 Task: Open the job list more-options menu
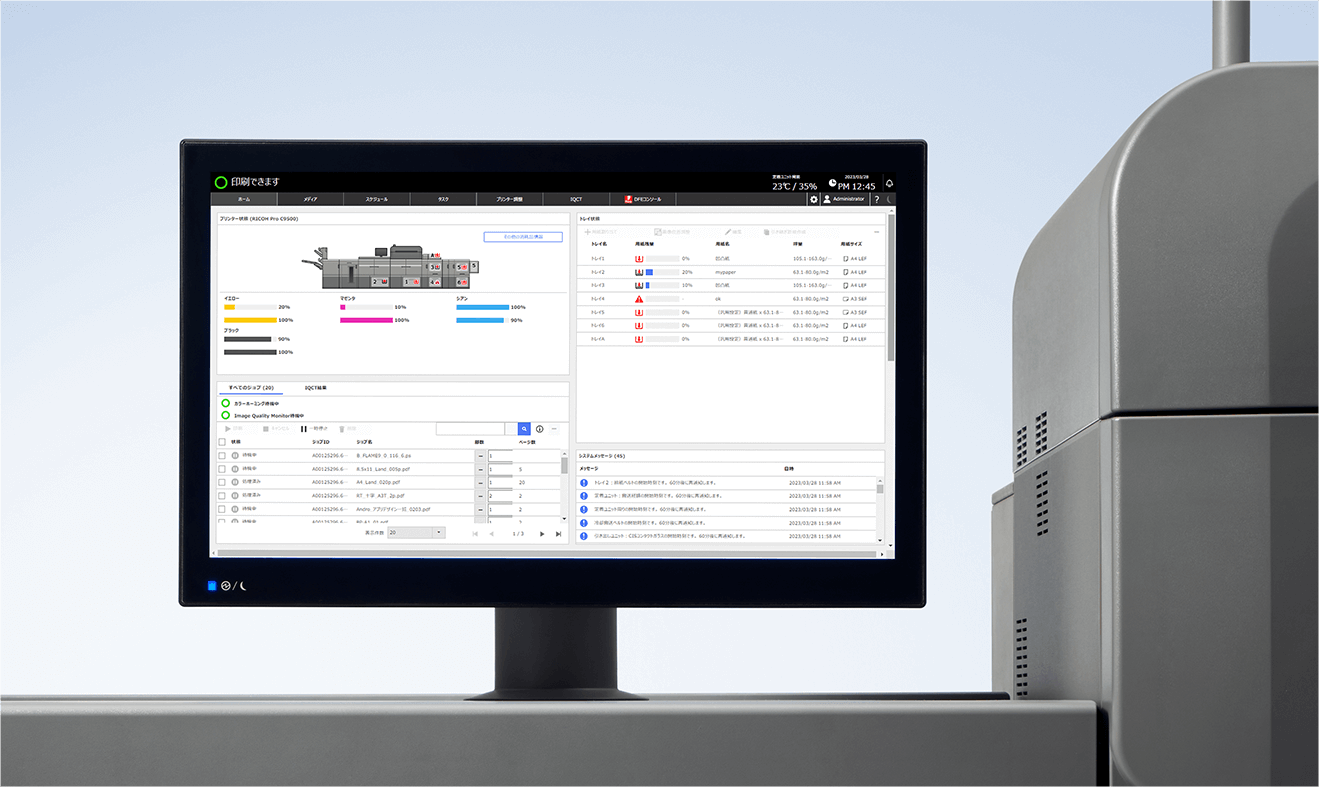[555, 429]
